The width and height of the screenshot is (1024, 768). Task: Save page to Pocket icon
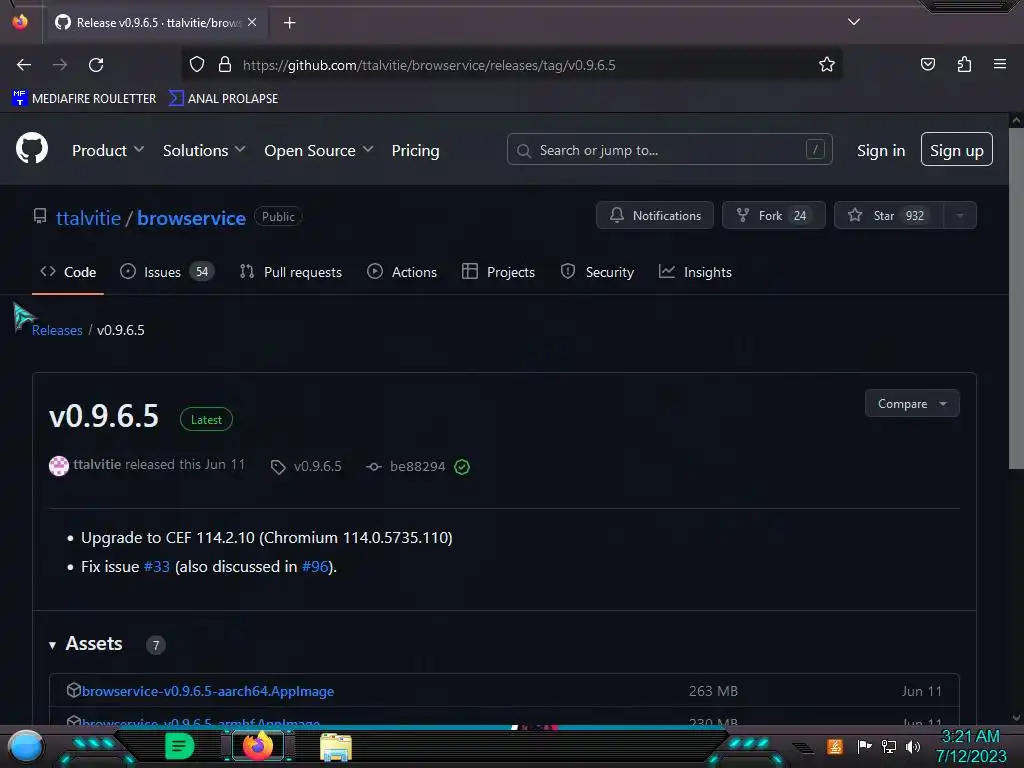click(927, 64)
